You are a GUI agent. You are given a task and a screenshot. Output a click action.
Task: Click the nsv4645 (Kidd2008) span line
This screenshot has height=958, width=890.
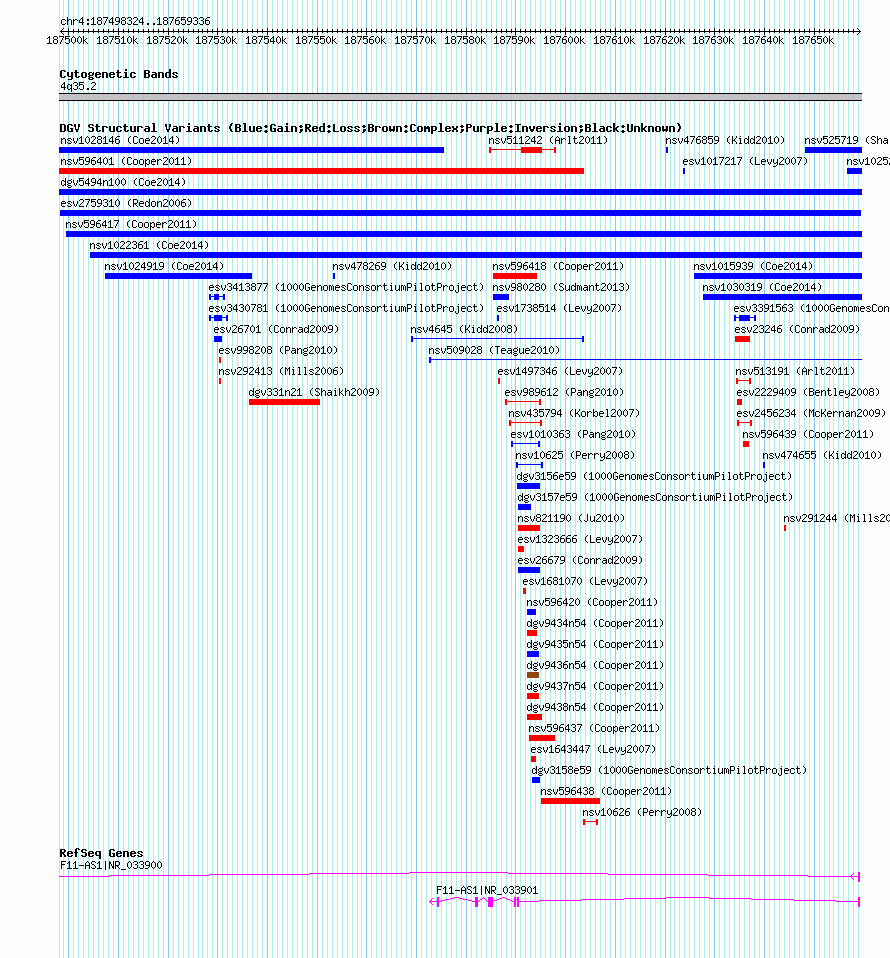(497, 339)
